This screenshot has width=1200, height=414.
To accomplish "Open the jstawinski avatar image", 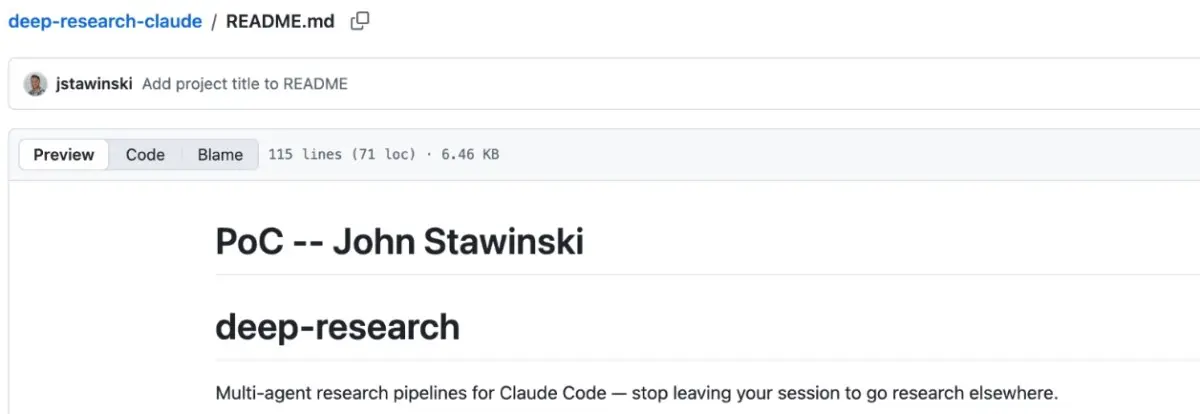I will [35, 84].
